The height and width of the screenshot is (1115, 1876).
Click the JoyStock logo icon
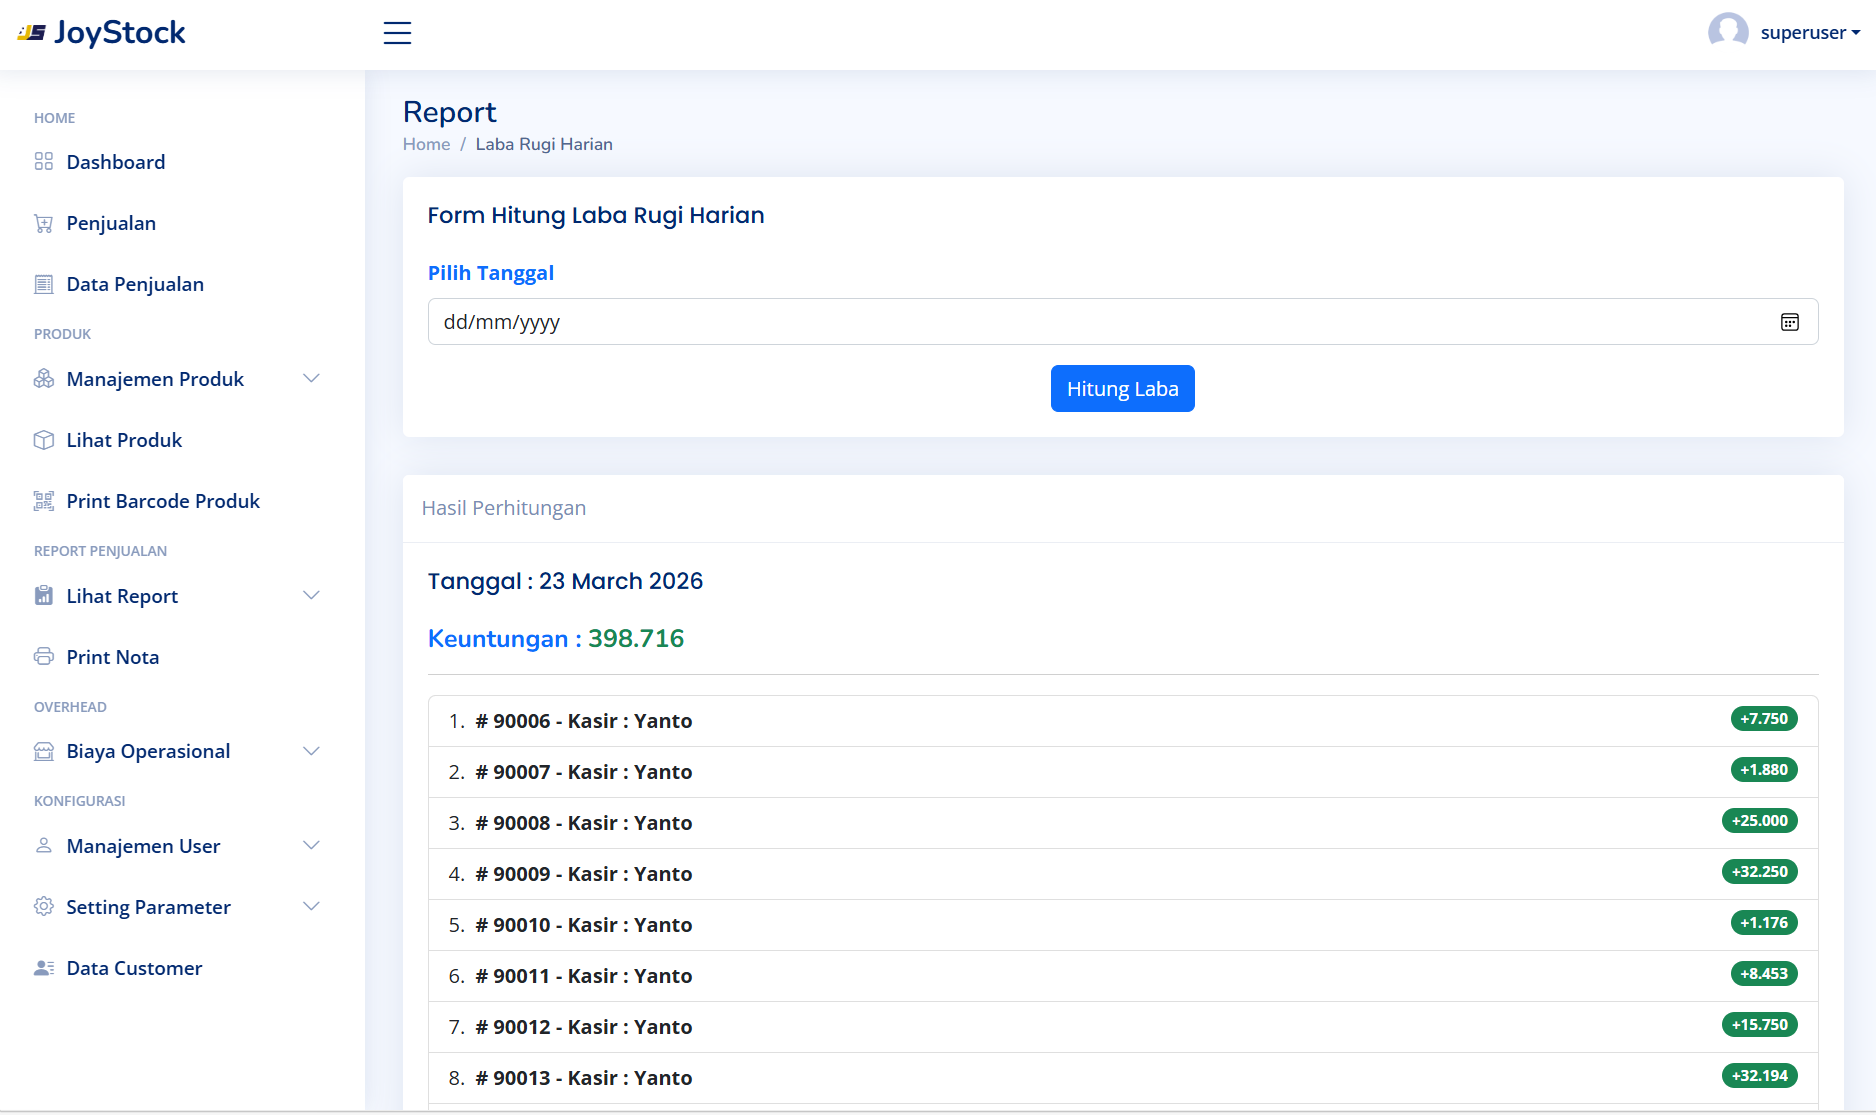pos(31,33)
